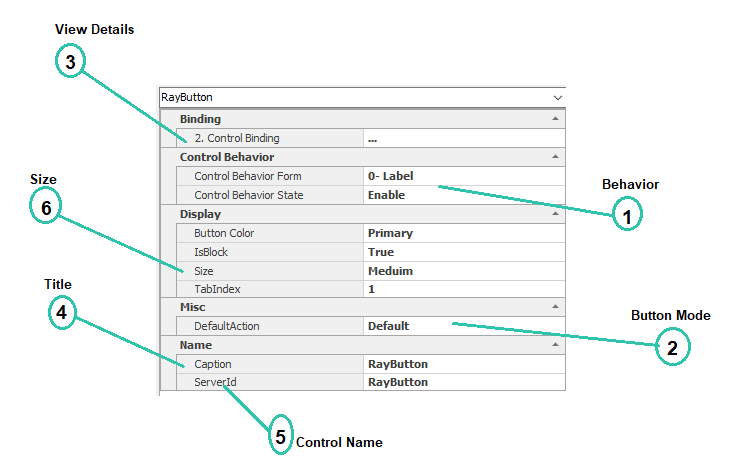740x475 pixels.
Task: Open the RayButton object dropdown
Action: tap(556, 98)
